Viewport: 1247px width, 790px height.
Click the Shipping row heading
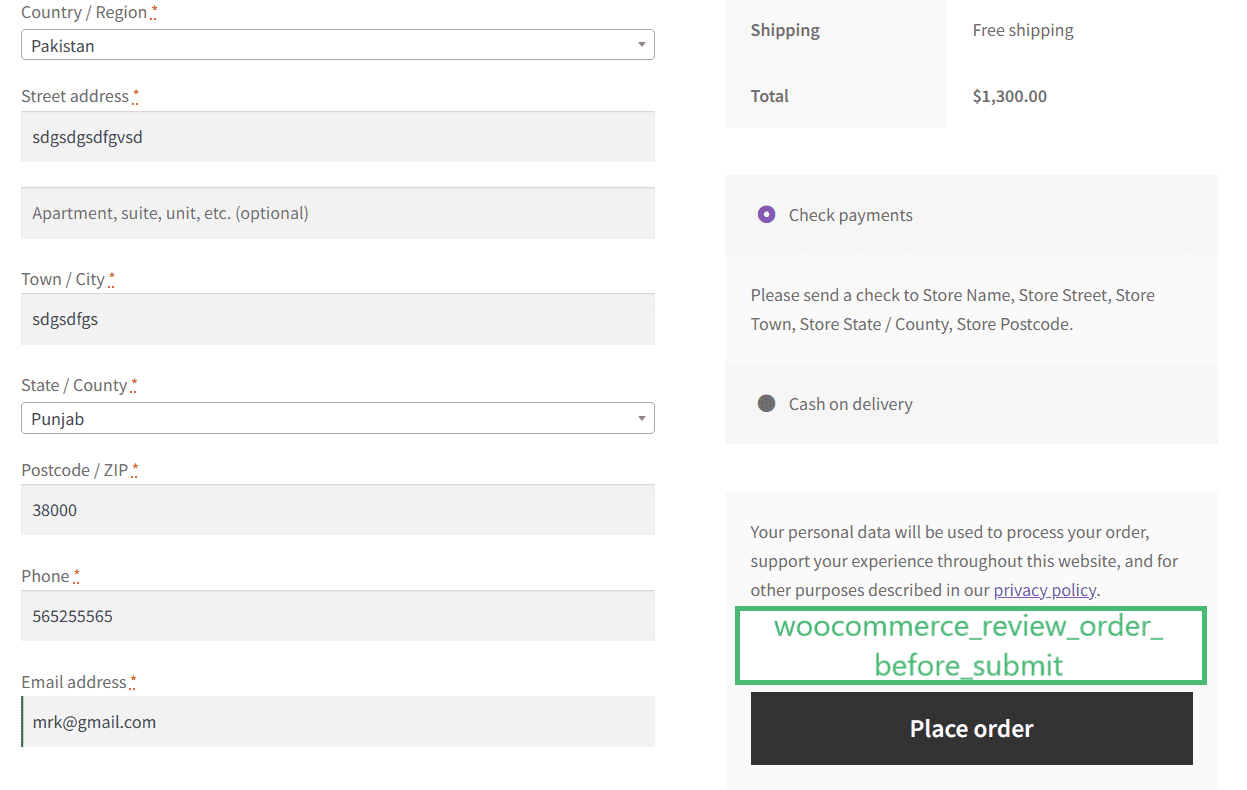[x=785, y=30]
